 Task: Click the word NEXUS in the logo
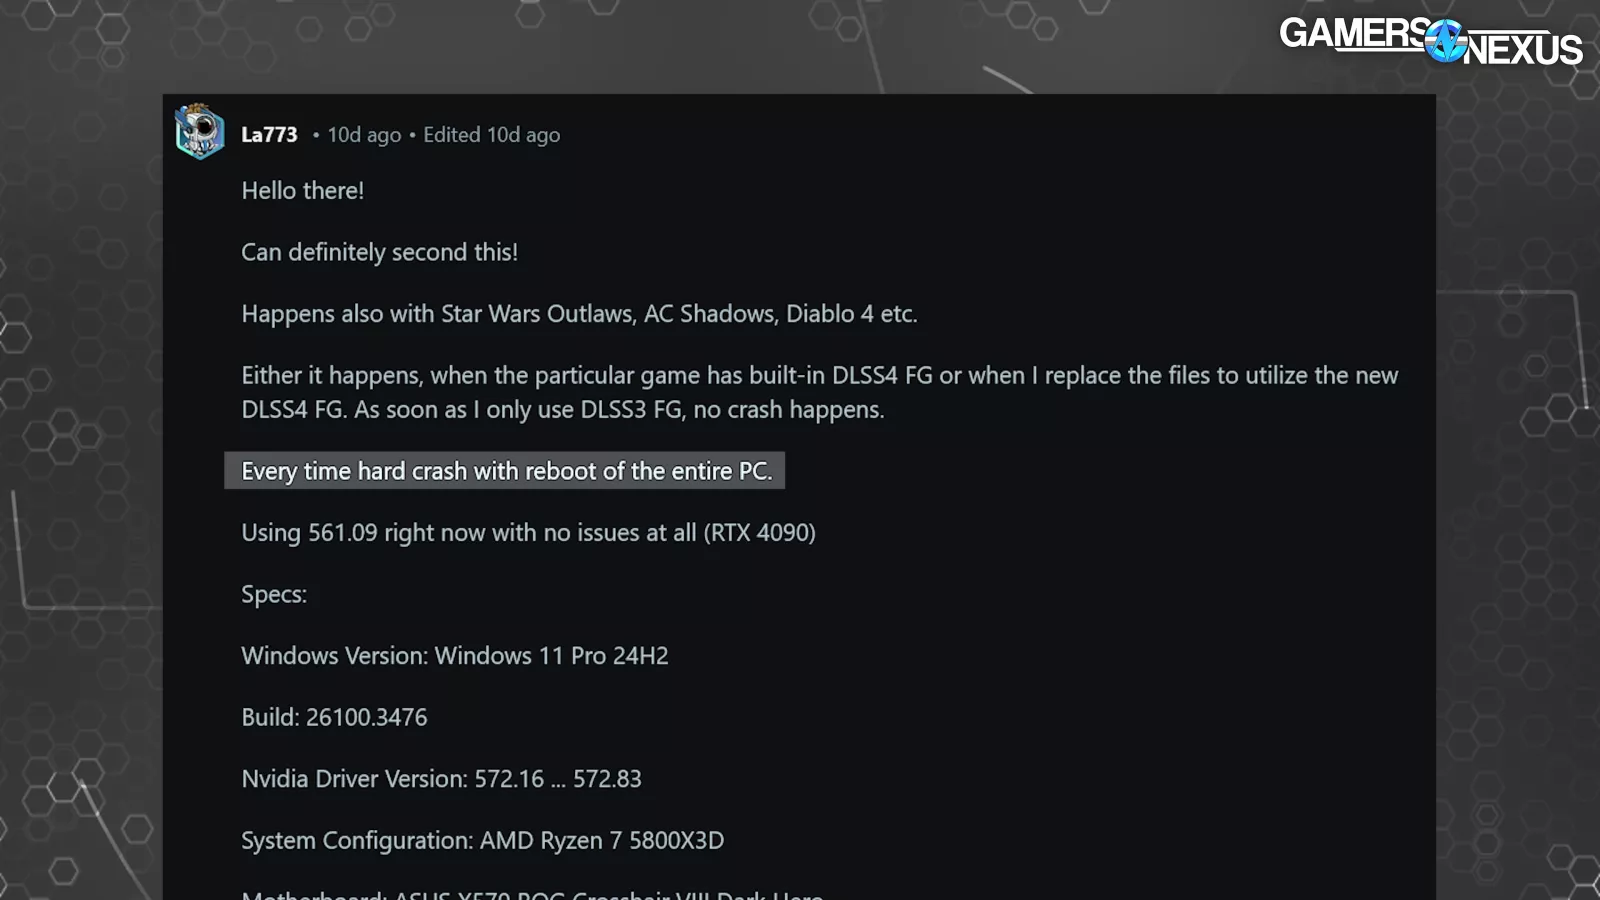pyautogui.click(x=1523, y=49)
